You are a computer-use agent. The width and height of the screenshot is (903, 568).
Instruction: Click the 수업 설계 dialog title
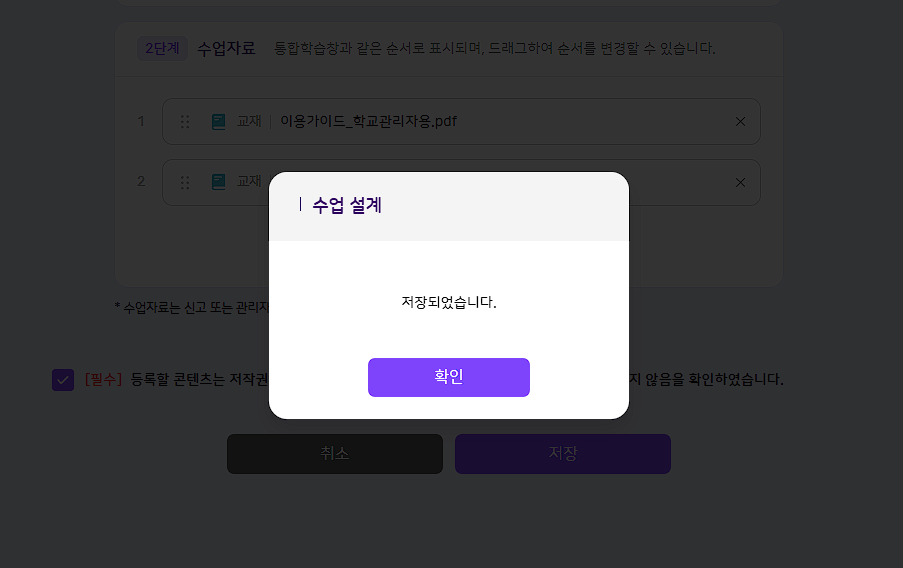pos(347,205)
